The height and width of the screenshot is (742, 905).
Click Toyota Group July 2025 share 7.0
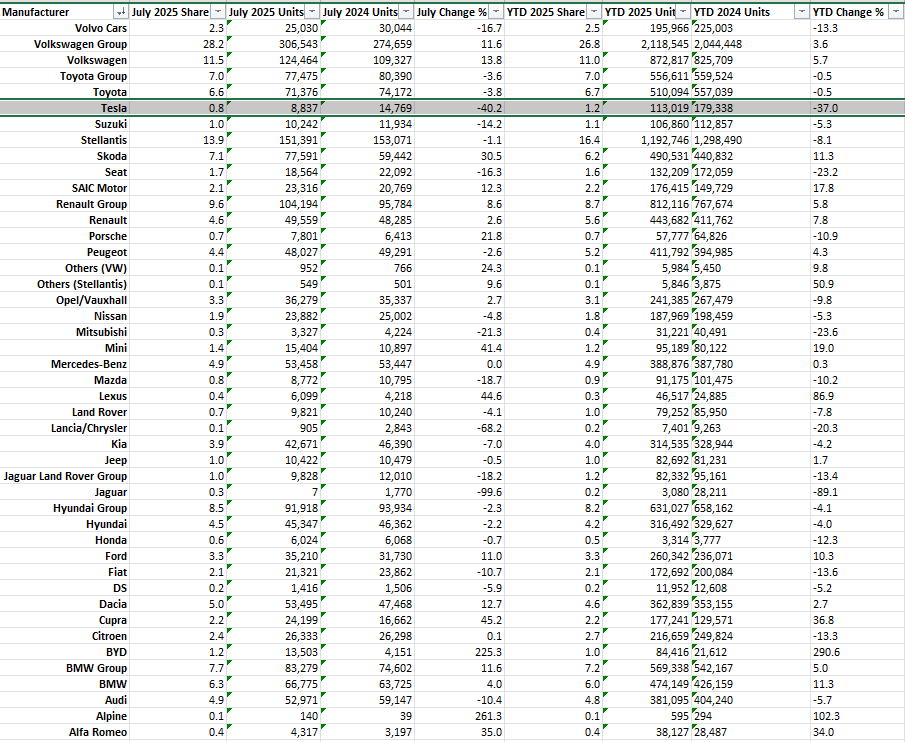tap(178, 76)
